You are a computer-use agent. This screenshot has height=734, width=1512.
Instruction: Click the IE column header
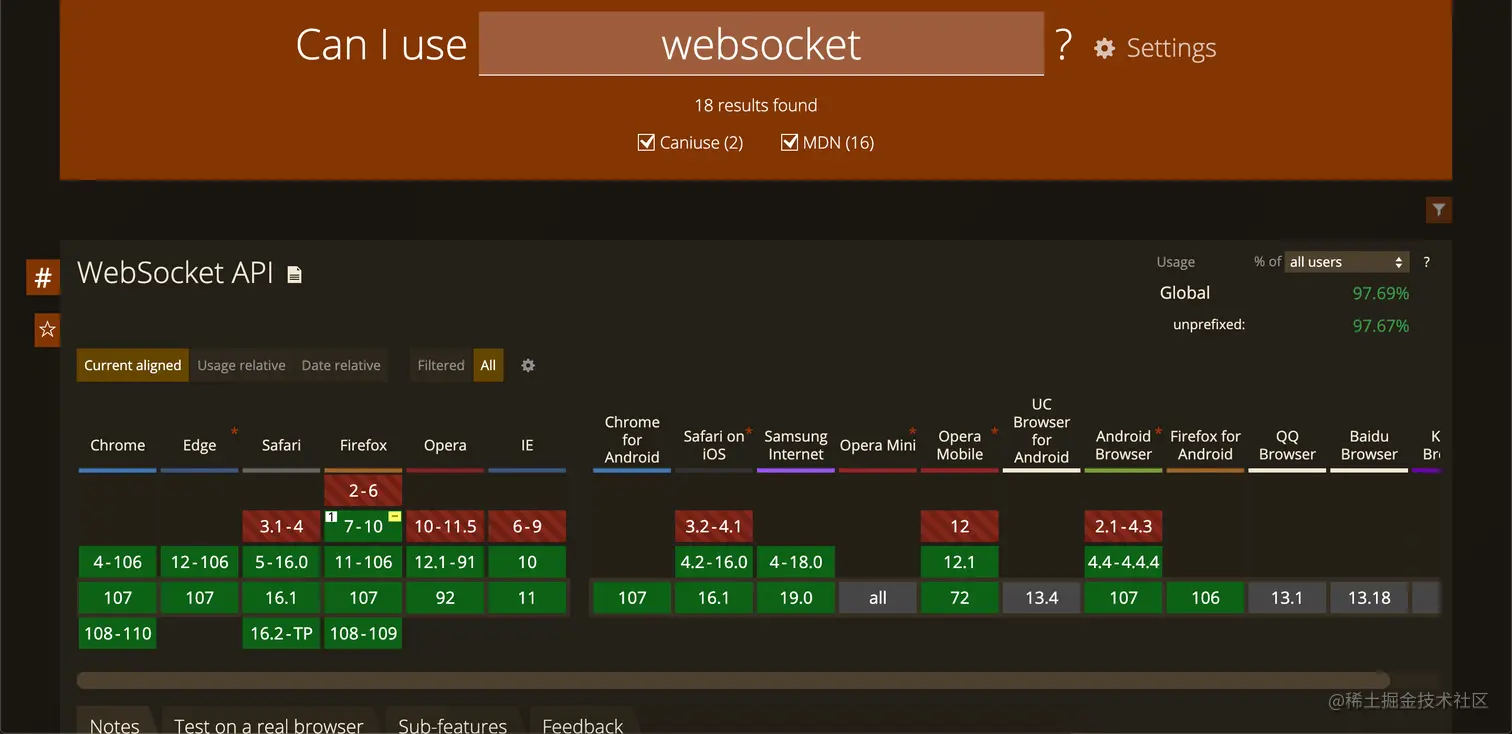pos(527,445)
